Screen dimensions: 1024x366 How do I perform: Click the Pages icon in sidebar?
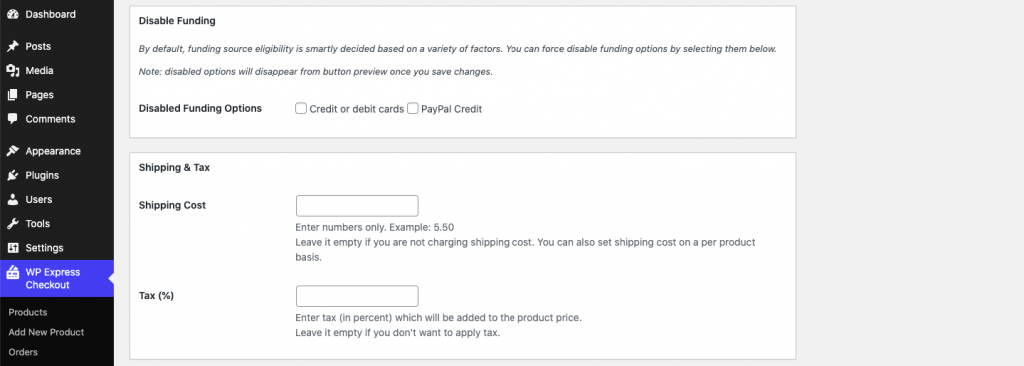click(x=12, y=95)
